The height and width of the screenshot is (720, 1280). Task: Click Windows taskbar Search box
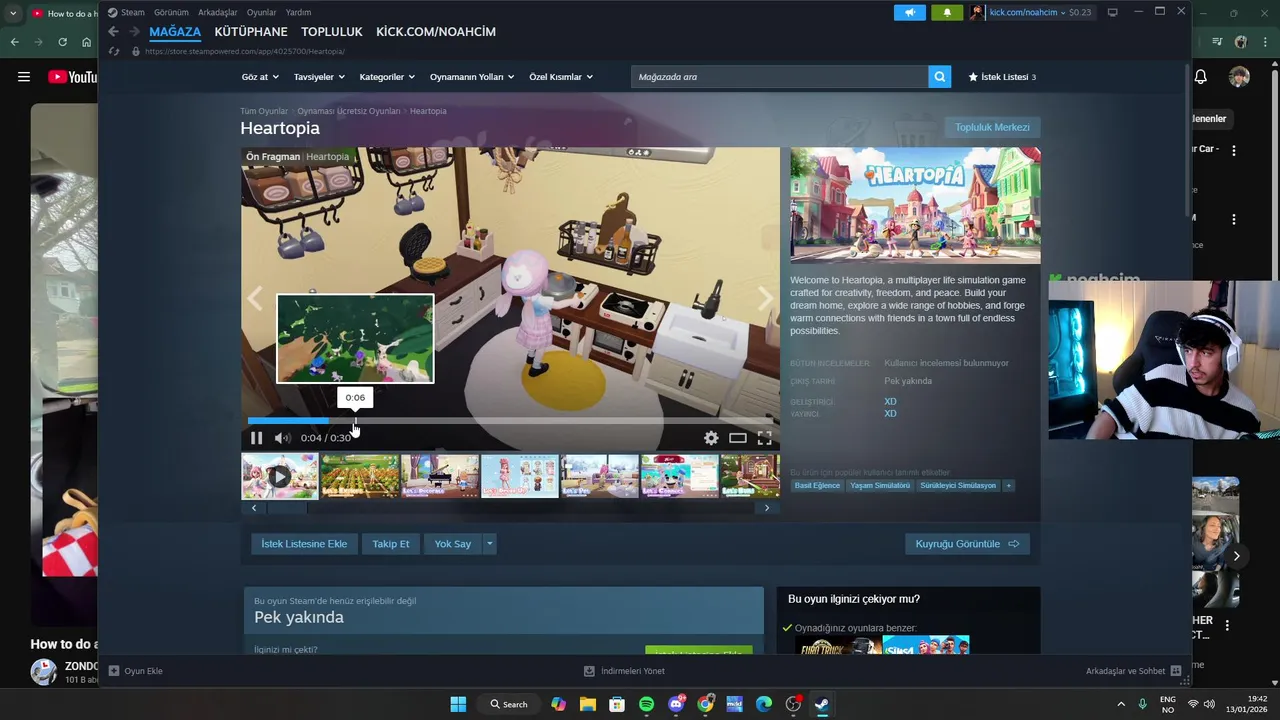point(508,704)
